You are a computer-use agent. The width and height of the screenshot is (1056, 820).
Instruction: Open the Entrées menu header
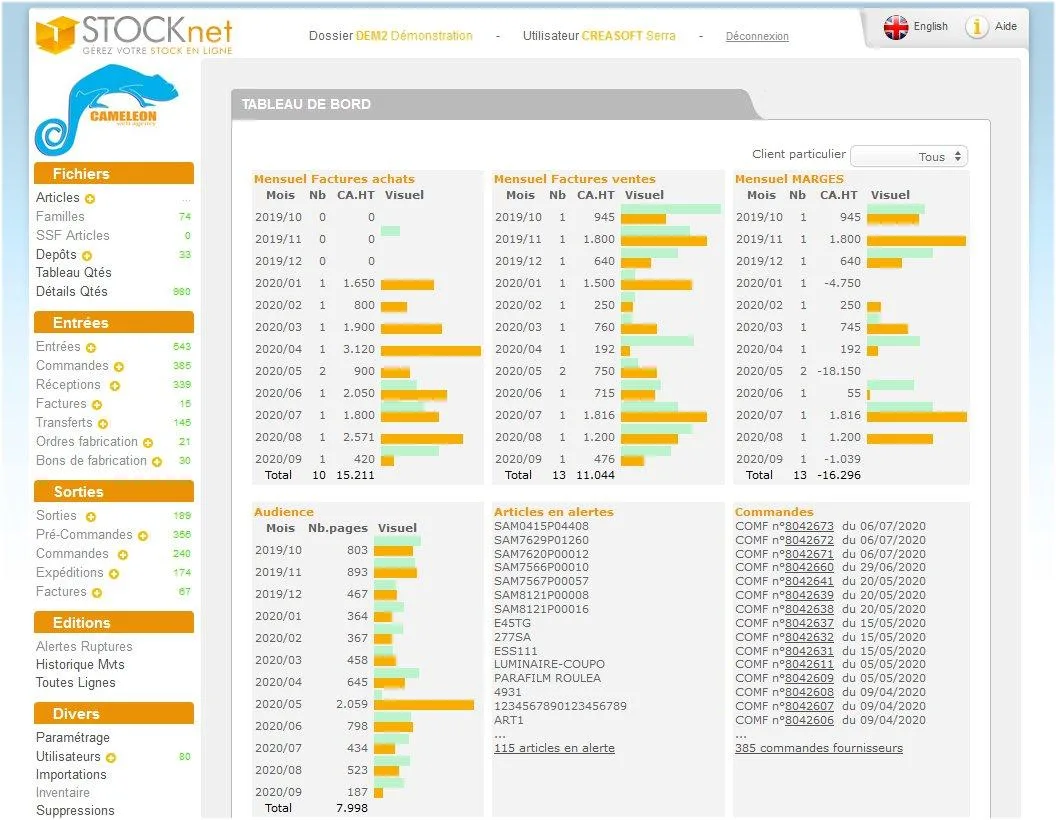coord(114,322)
